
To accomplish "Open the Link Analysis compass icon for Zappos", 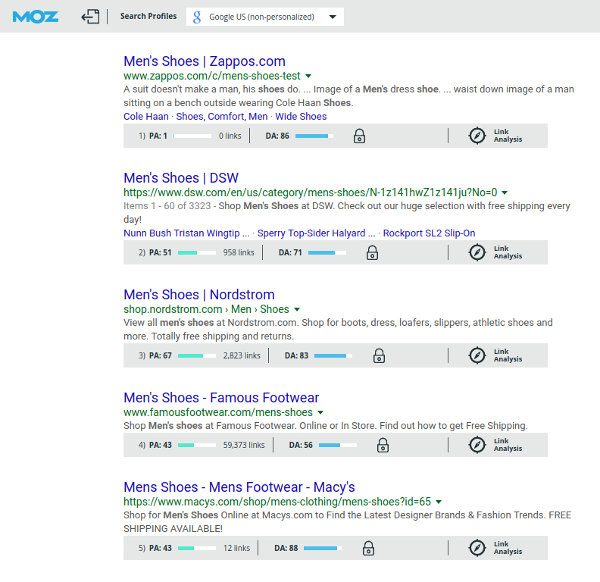I will 477,135.
